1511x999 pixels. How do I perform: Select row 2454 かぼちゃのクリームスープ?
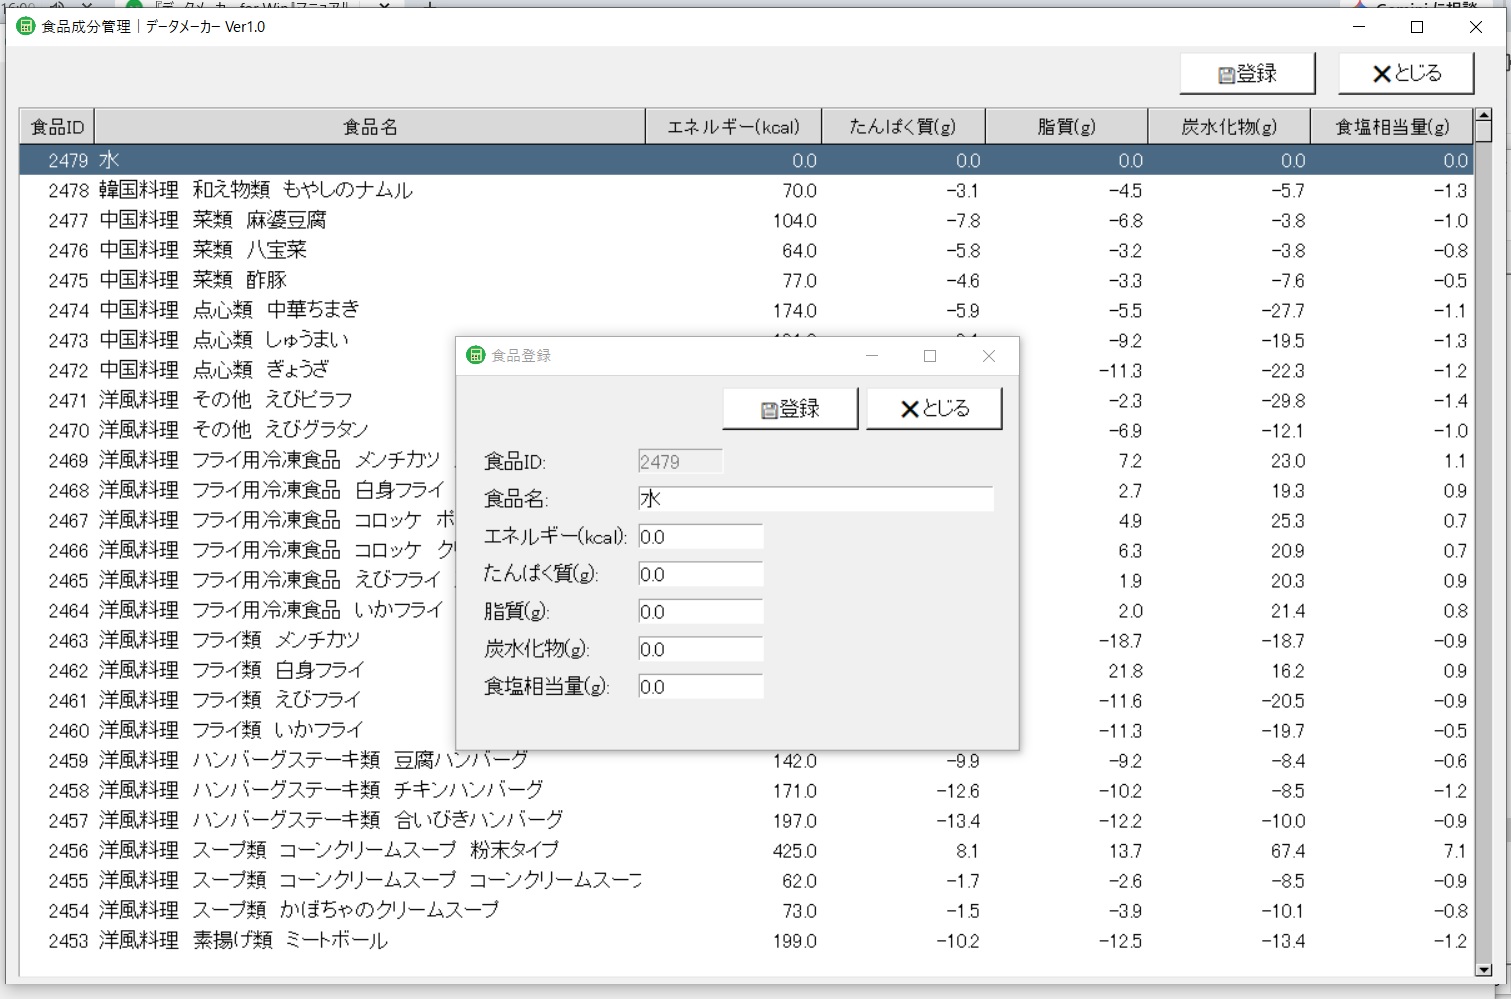click(x=746, y=911)
